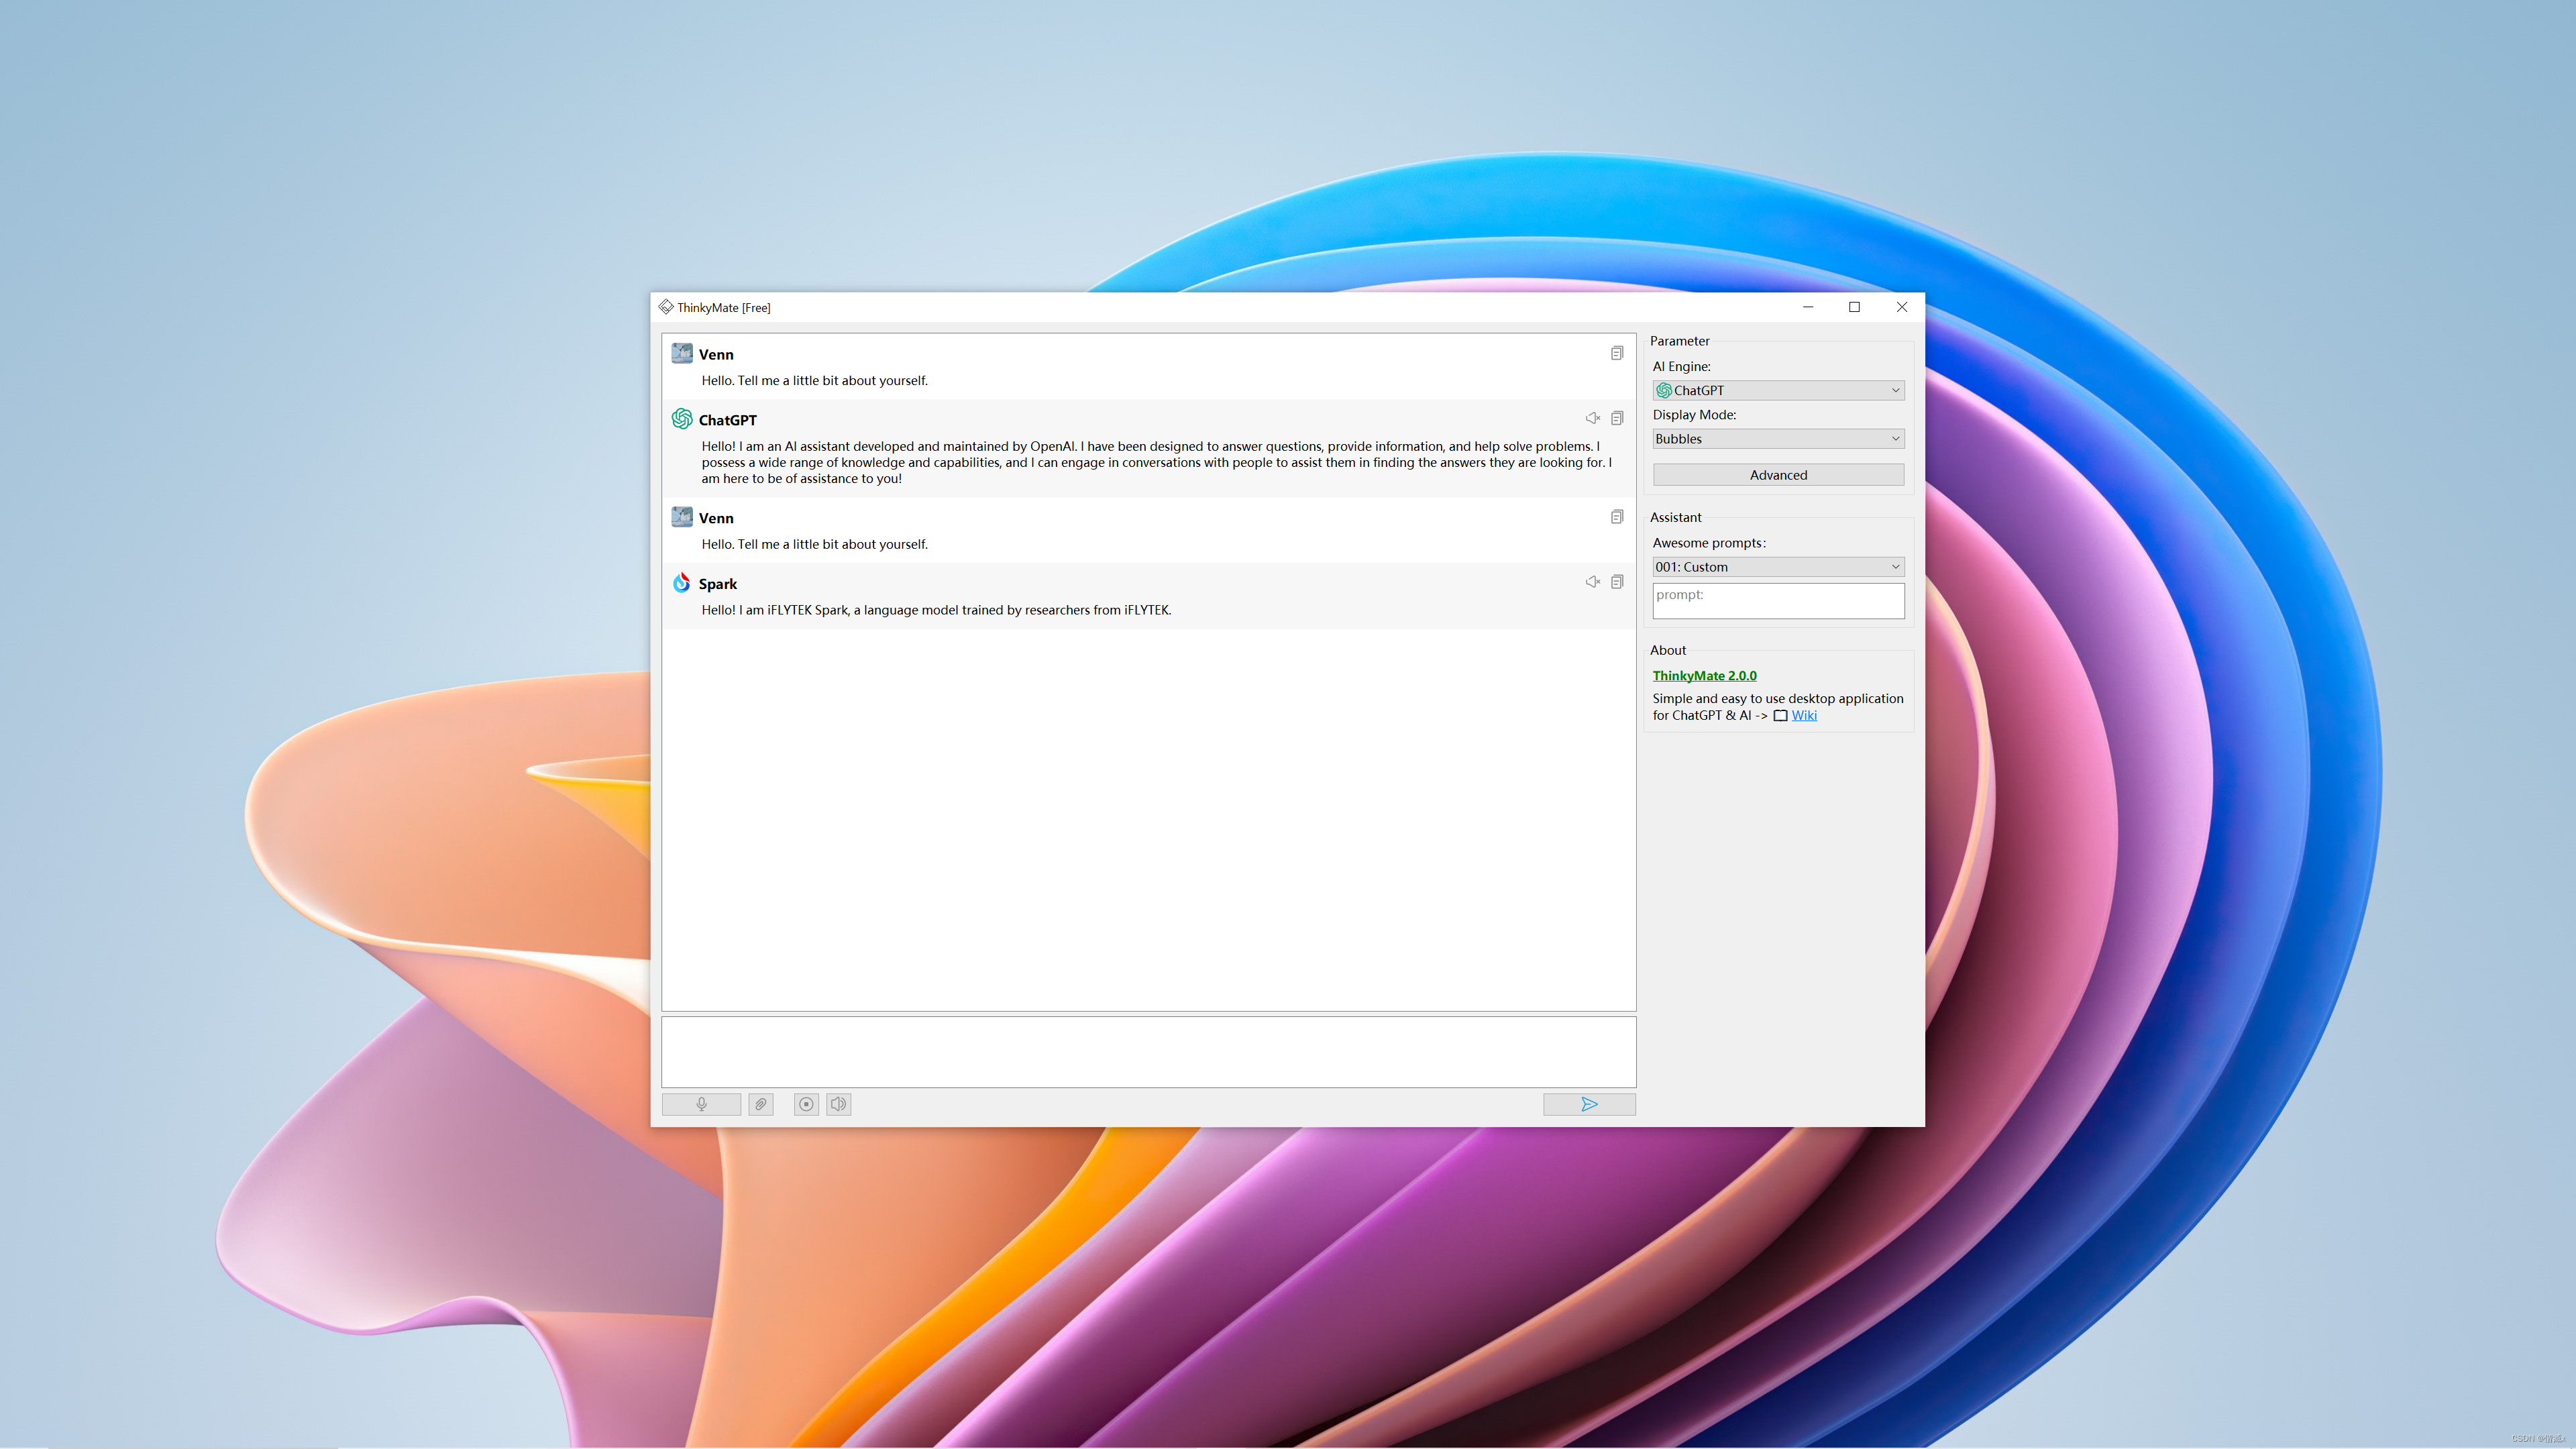Viewport: 2576px width, 1449px height.
Task: Copy Venn's first message
Action: click(1617, 353)
